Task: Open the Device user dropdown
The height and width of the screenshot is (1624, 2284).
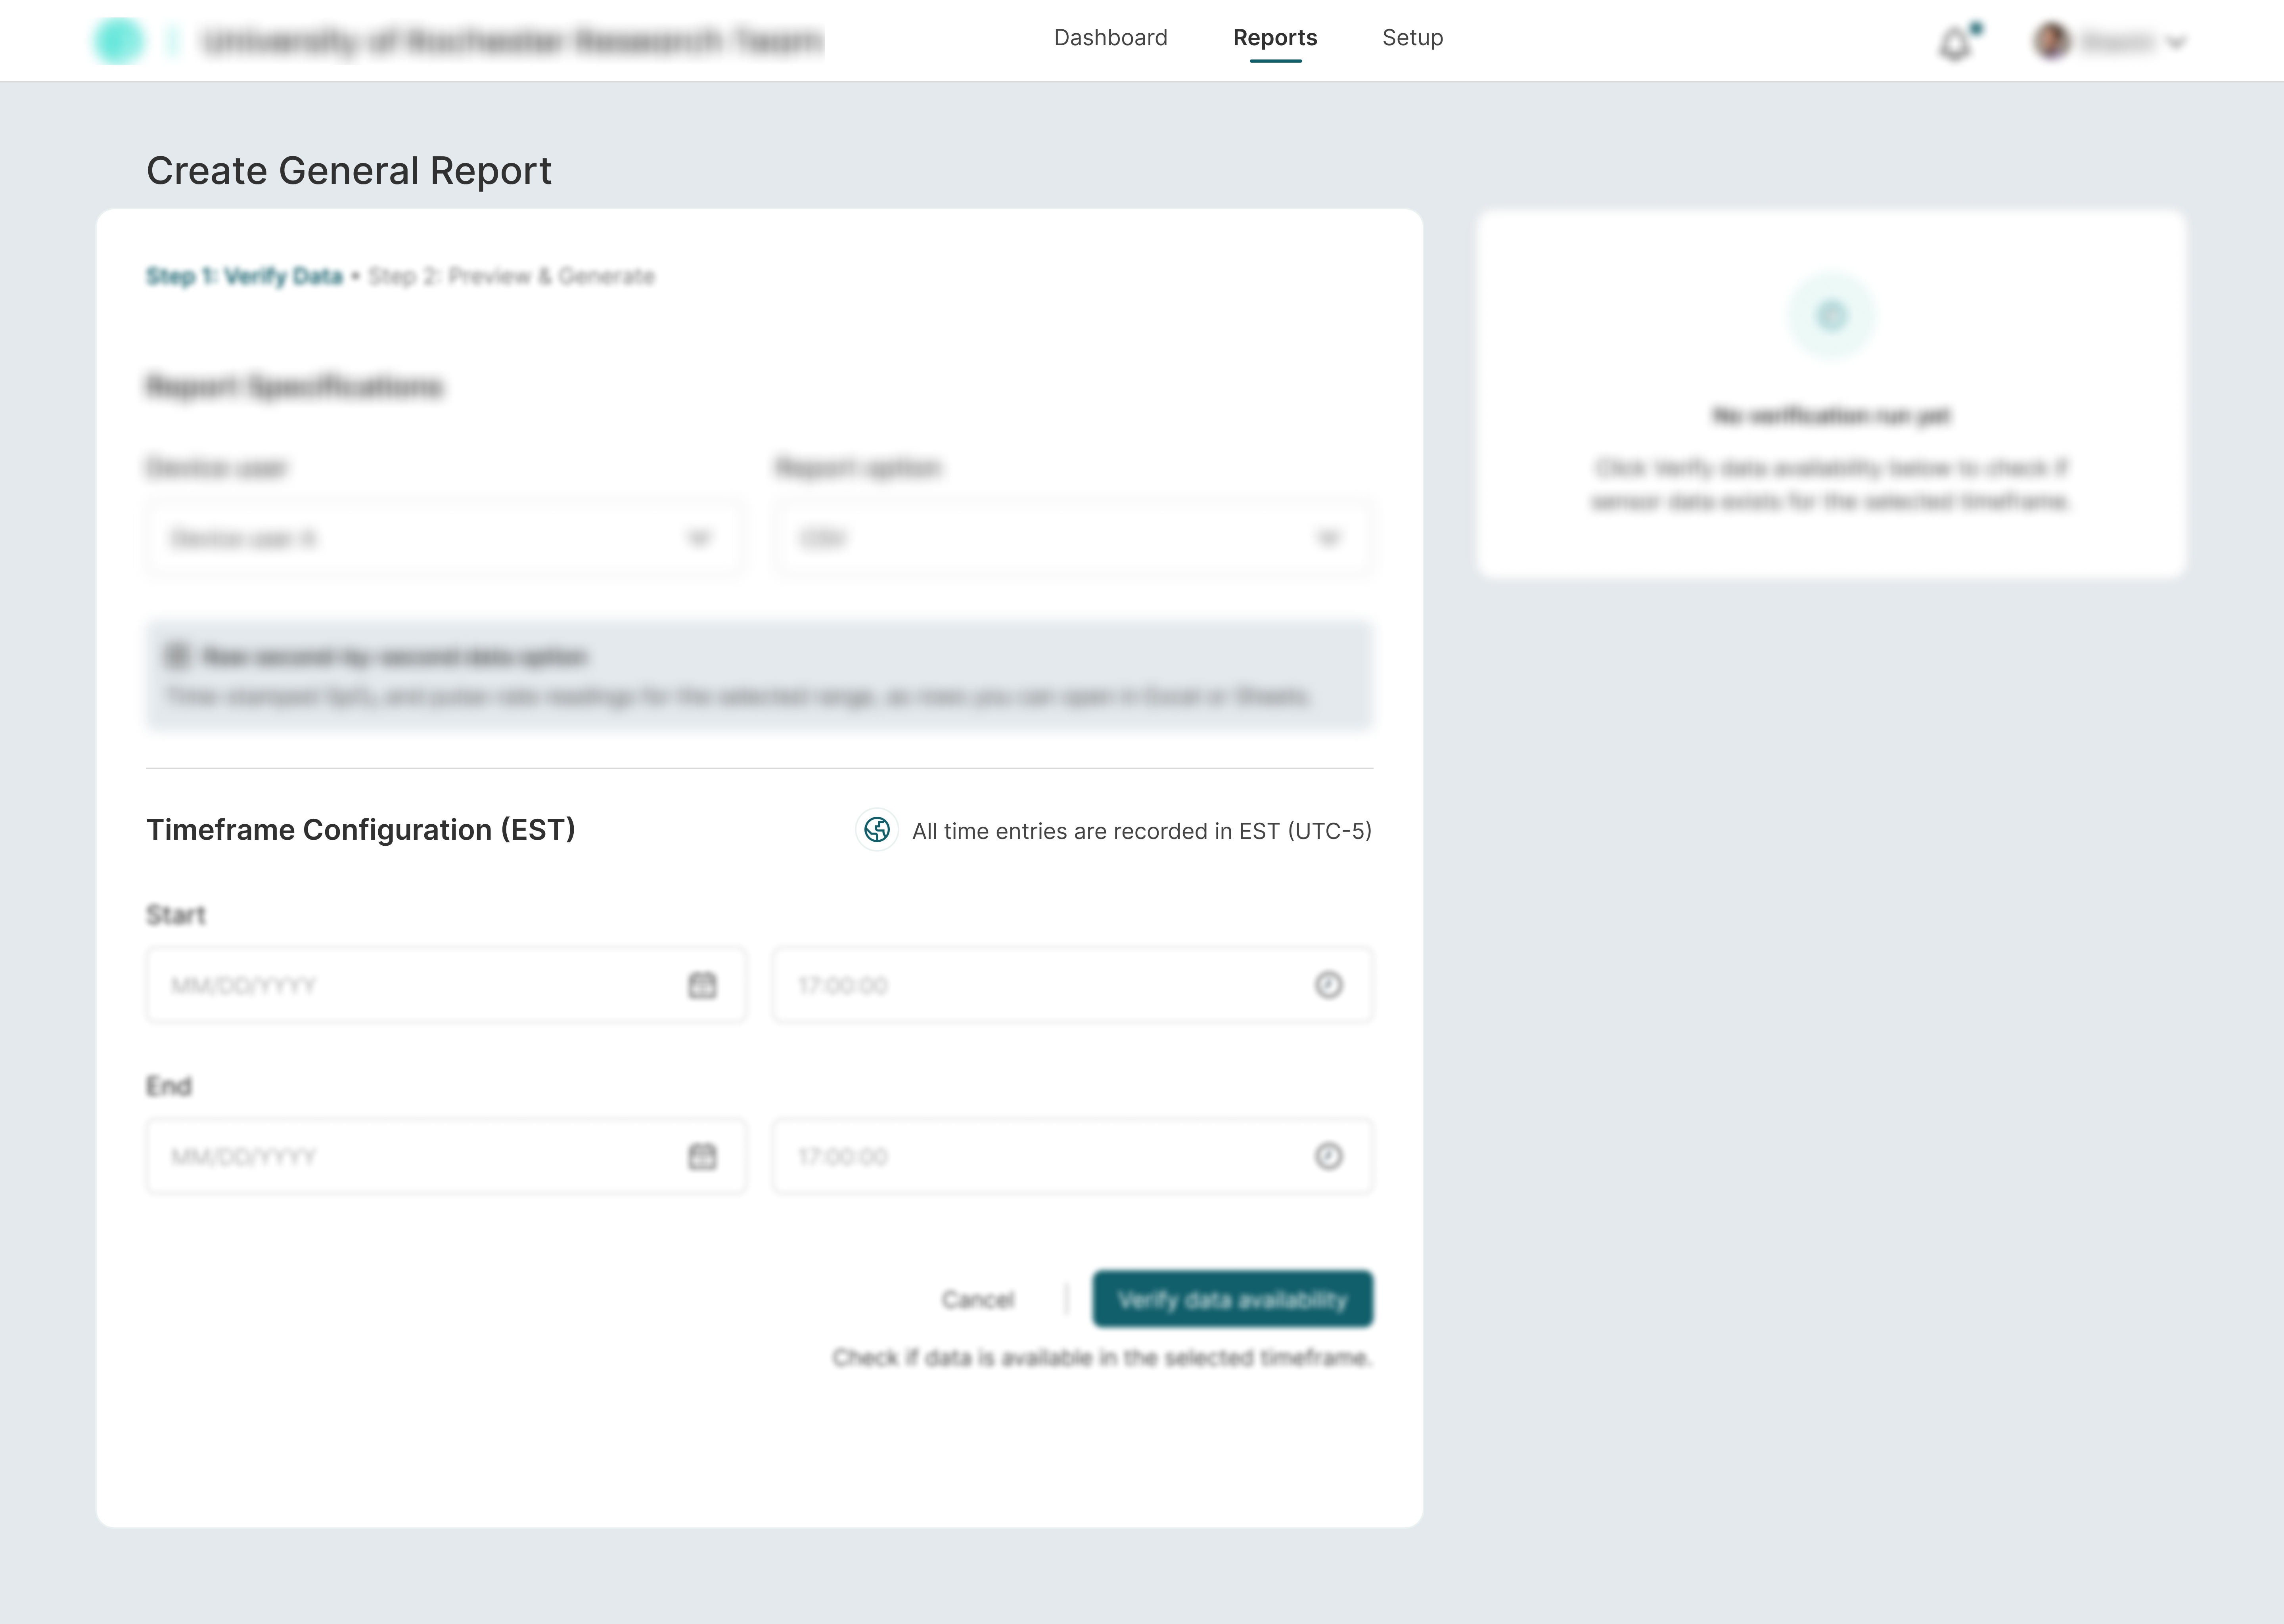Action: point(445,538)
